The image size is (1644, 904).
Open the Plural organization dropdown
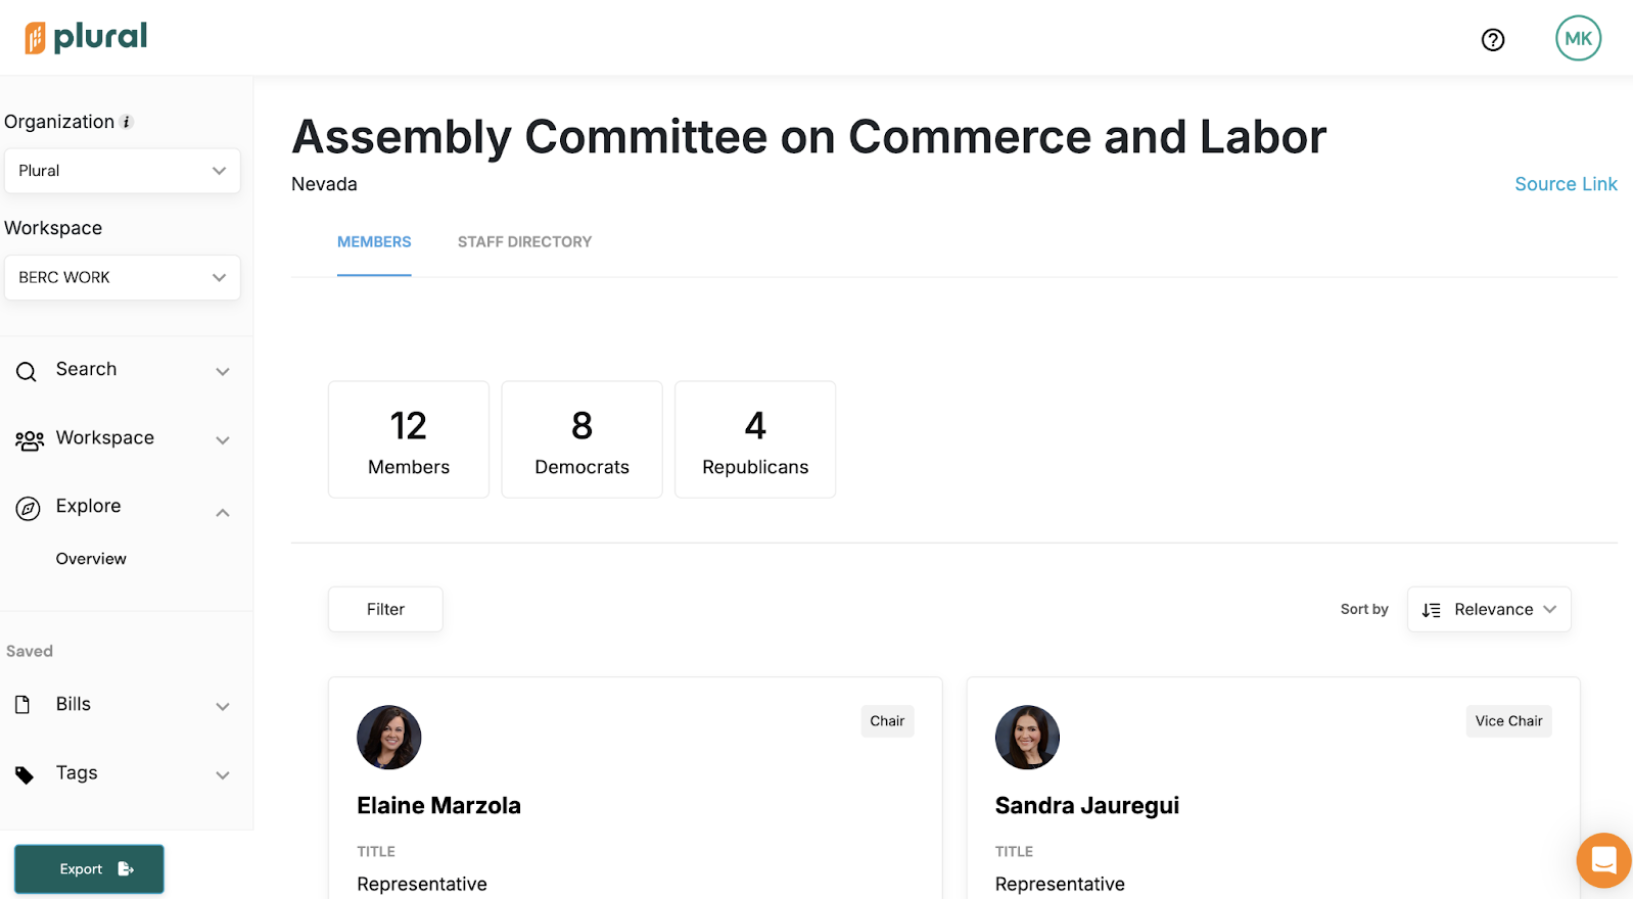(x=122, y=171)
